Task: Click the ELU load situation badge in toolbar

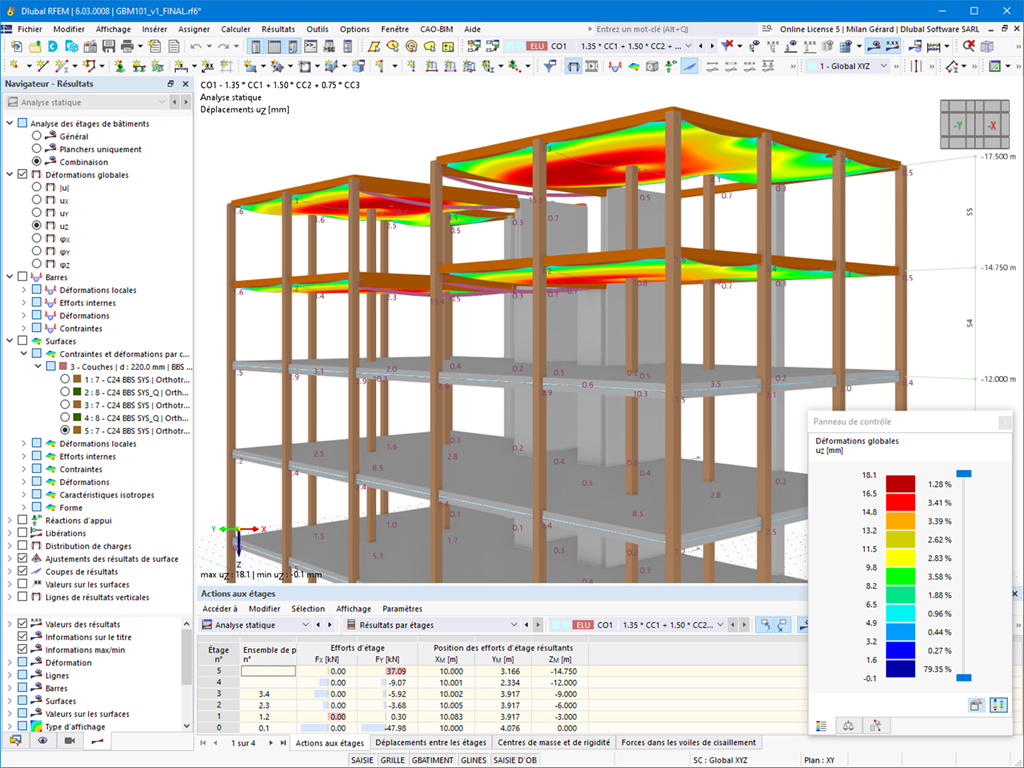Action: 537,46
